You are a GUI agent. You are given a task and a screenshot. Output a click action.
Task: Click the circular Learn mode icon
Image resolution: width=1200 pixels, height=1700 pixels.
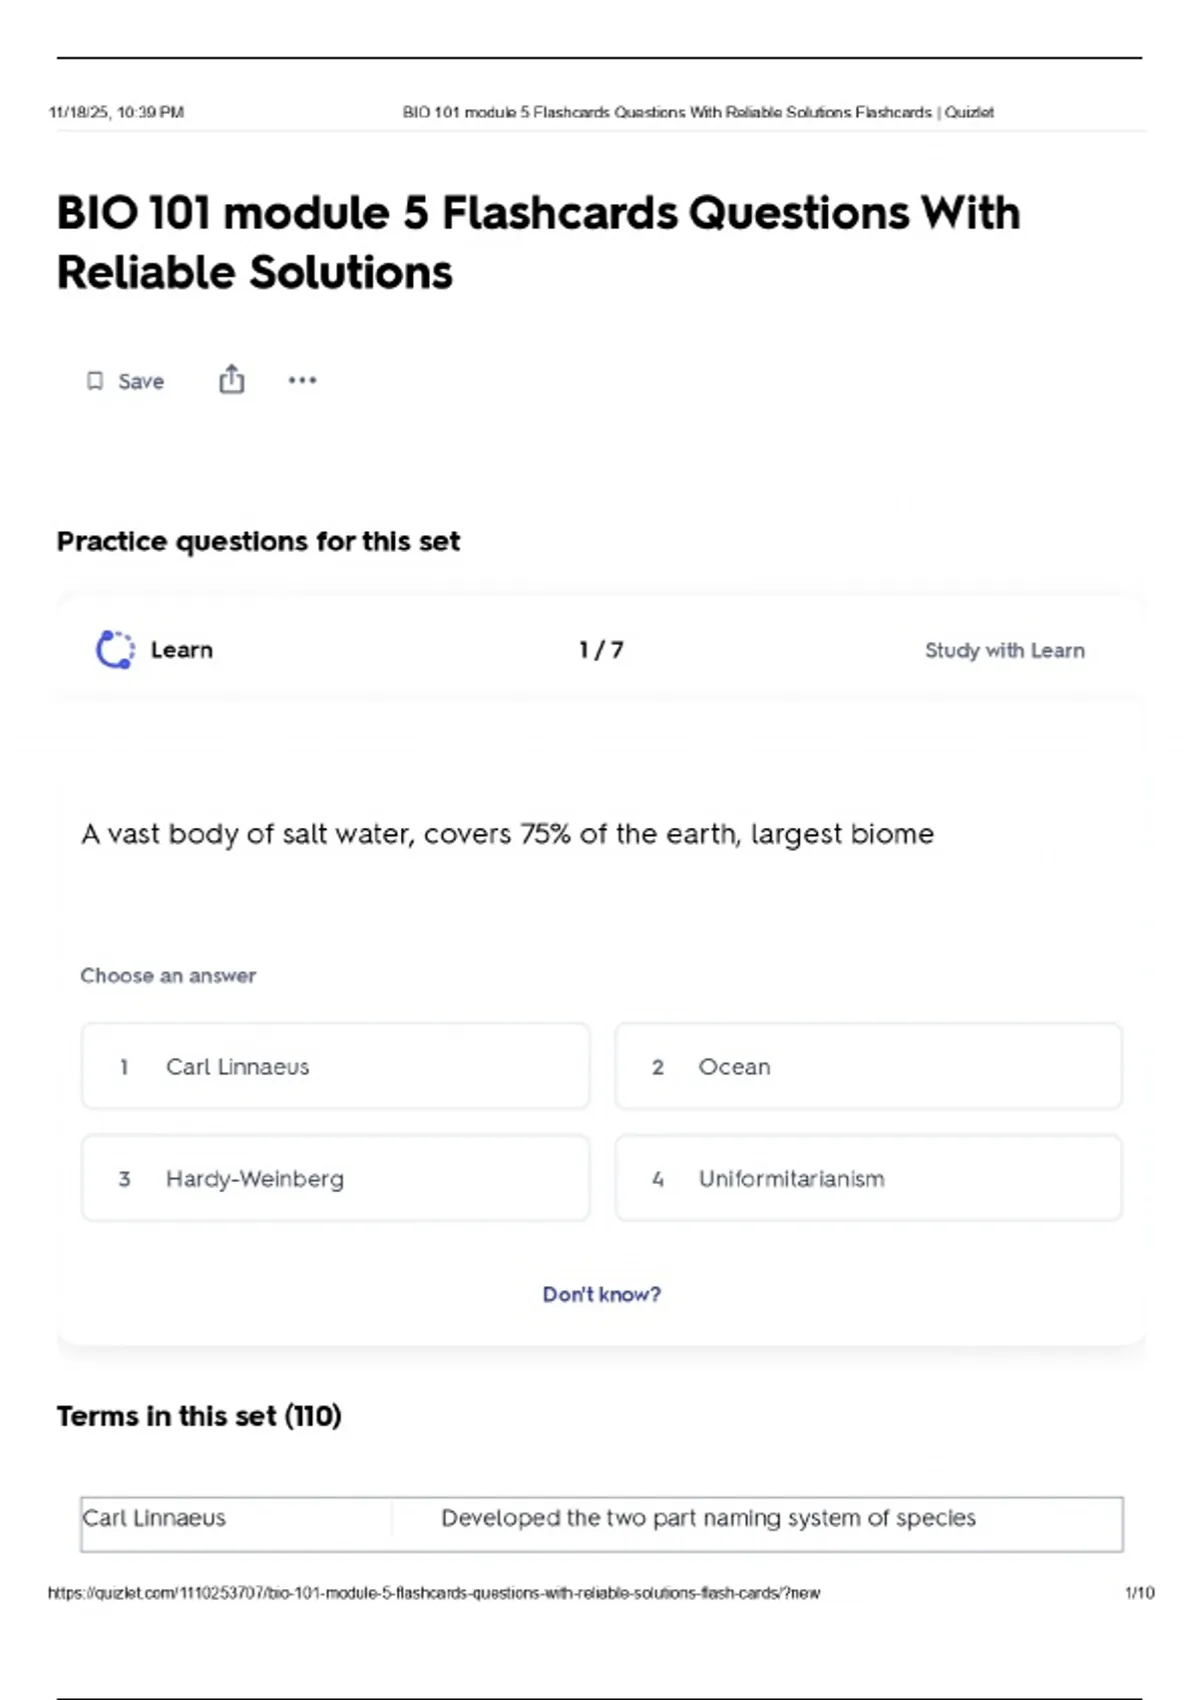(x=115, y=650)
